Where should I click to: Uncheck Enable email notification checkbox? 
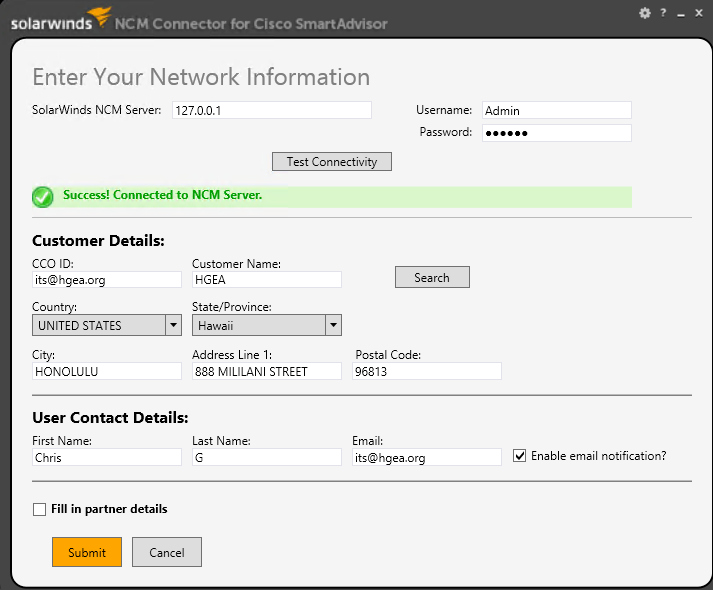click(519, 455)
